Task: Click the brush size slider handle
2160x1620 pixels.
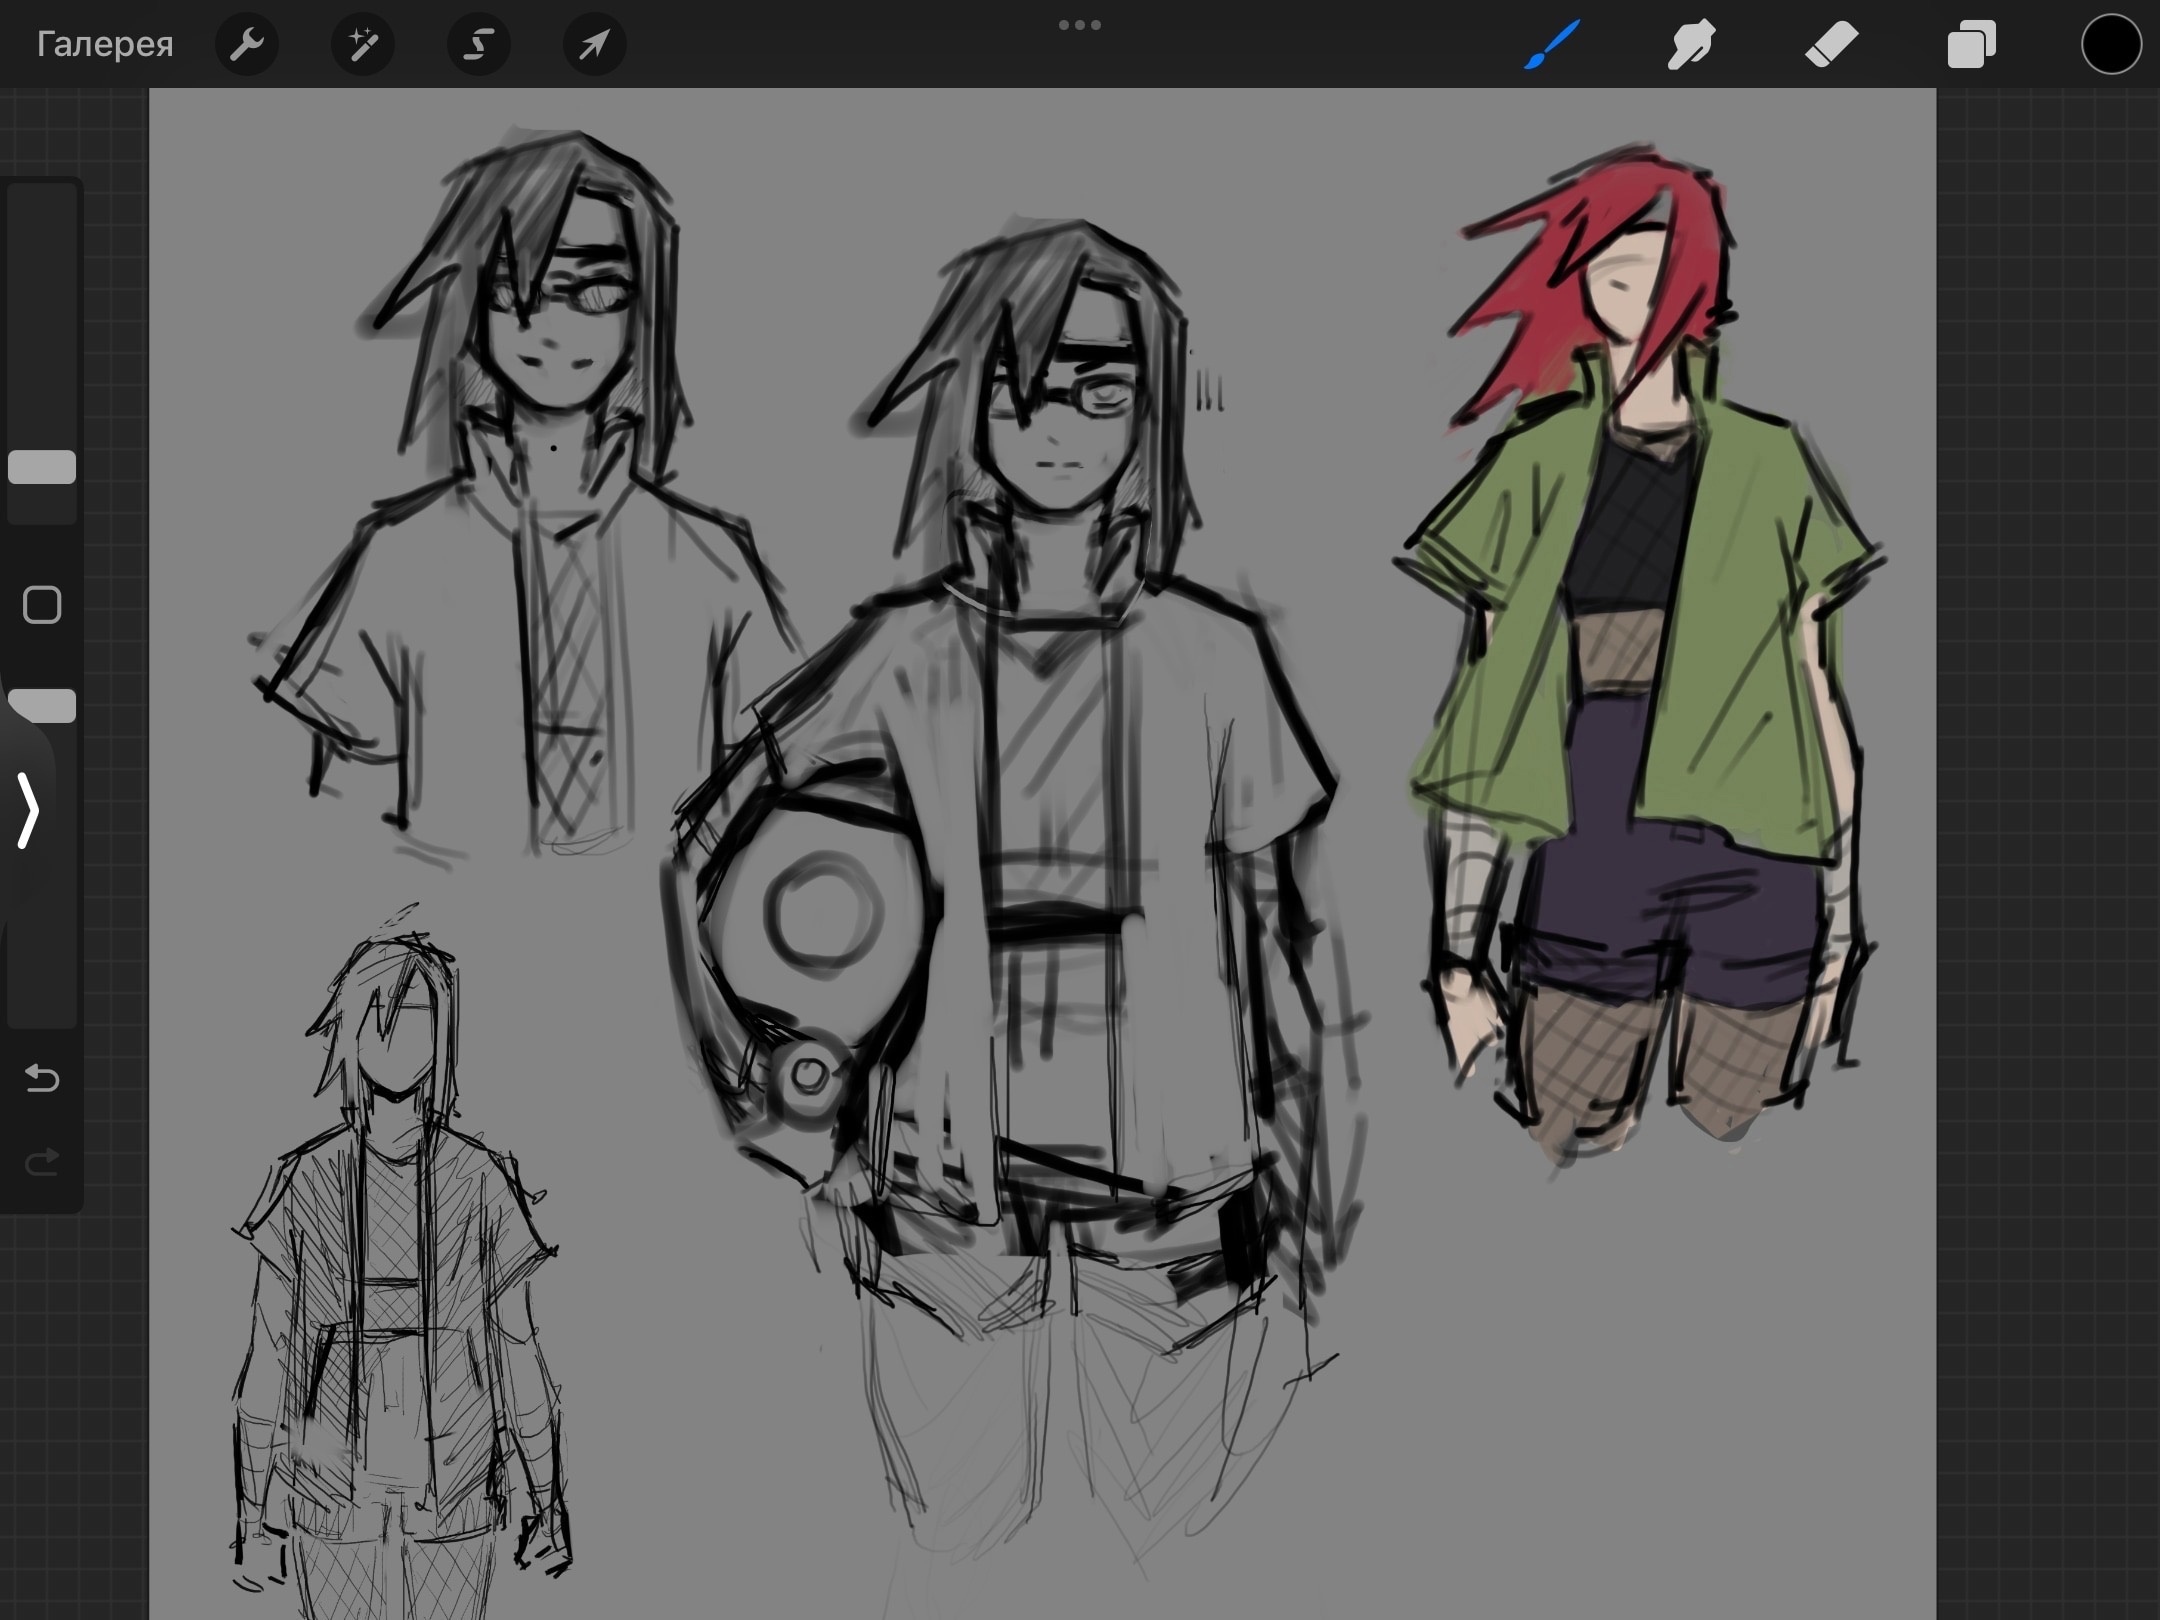Action: pyautogui.click(x=42, y=467)
